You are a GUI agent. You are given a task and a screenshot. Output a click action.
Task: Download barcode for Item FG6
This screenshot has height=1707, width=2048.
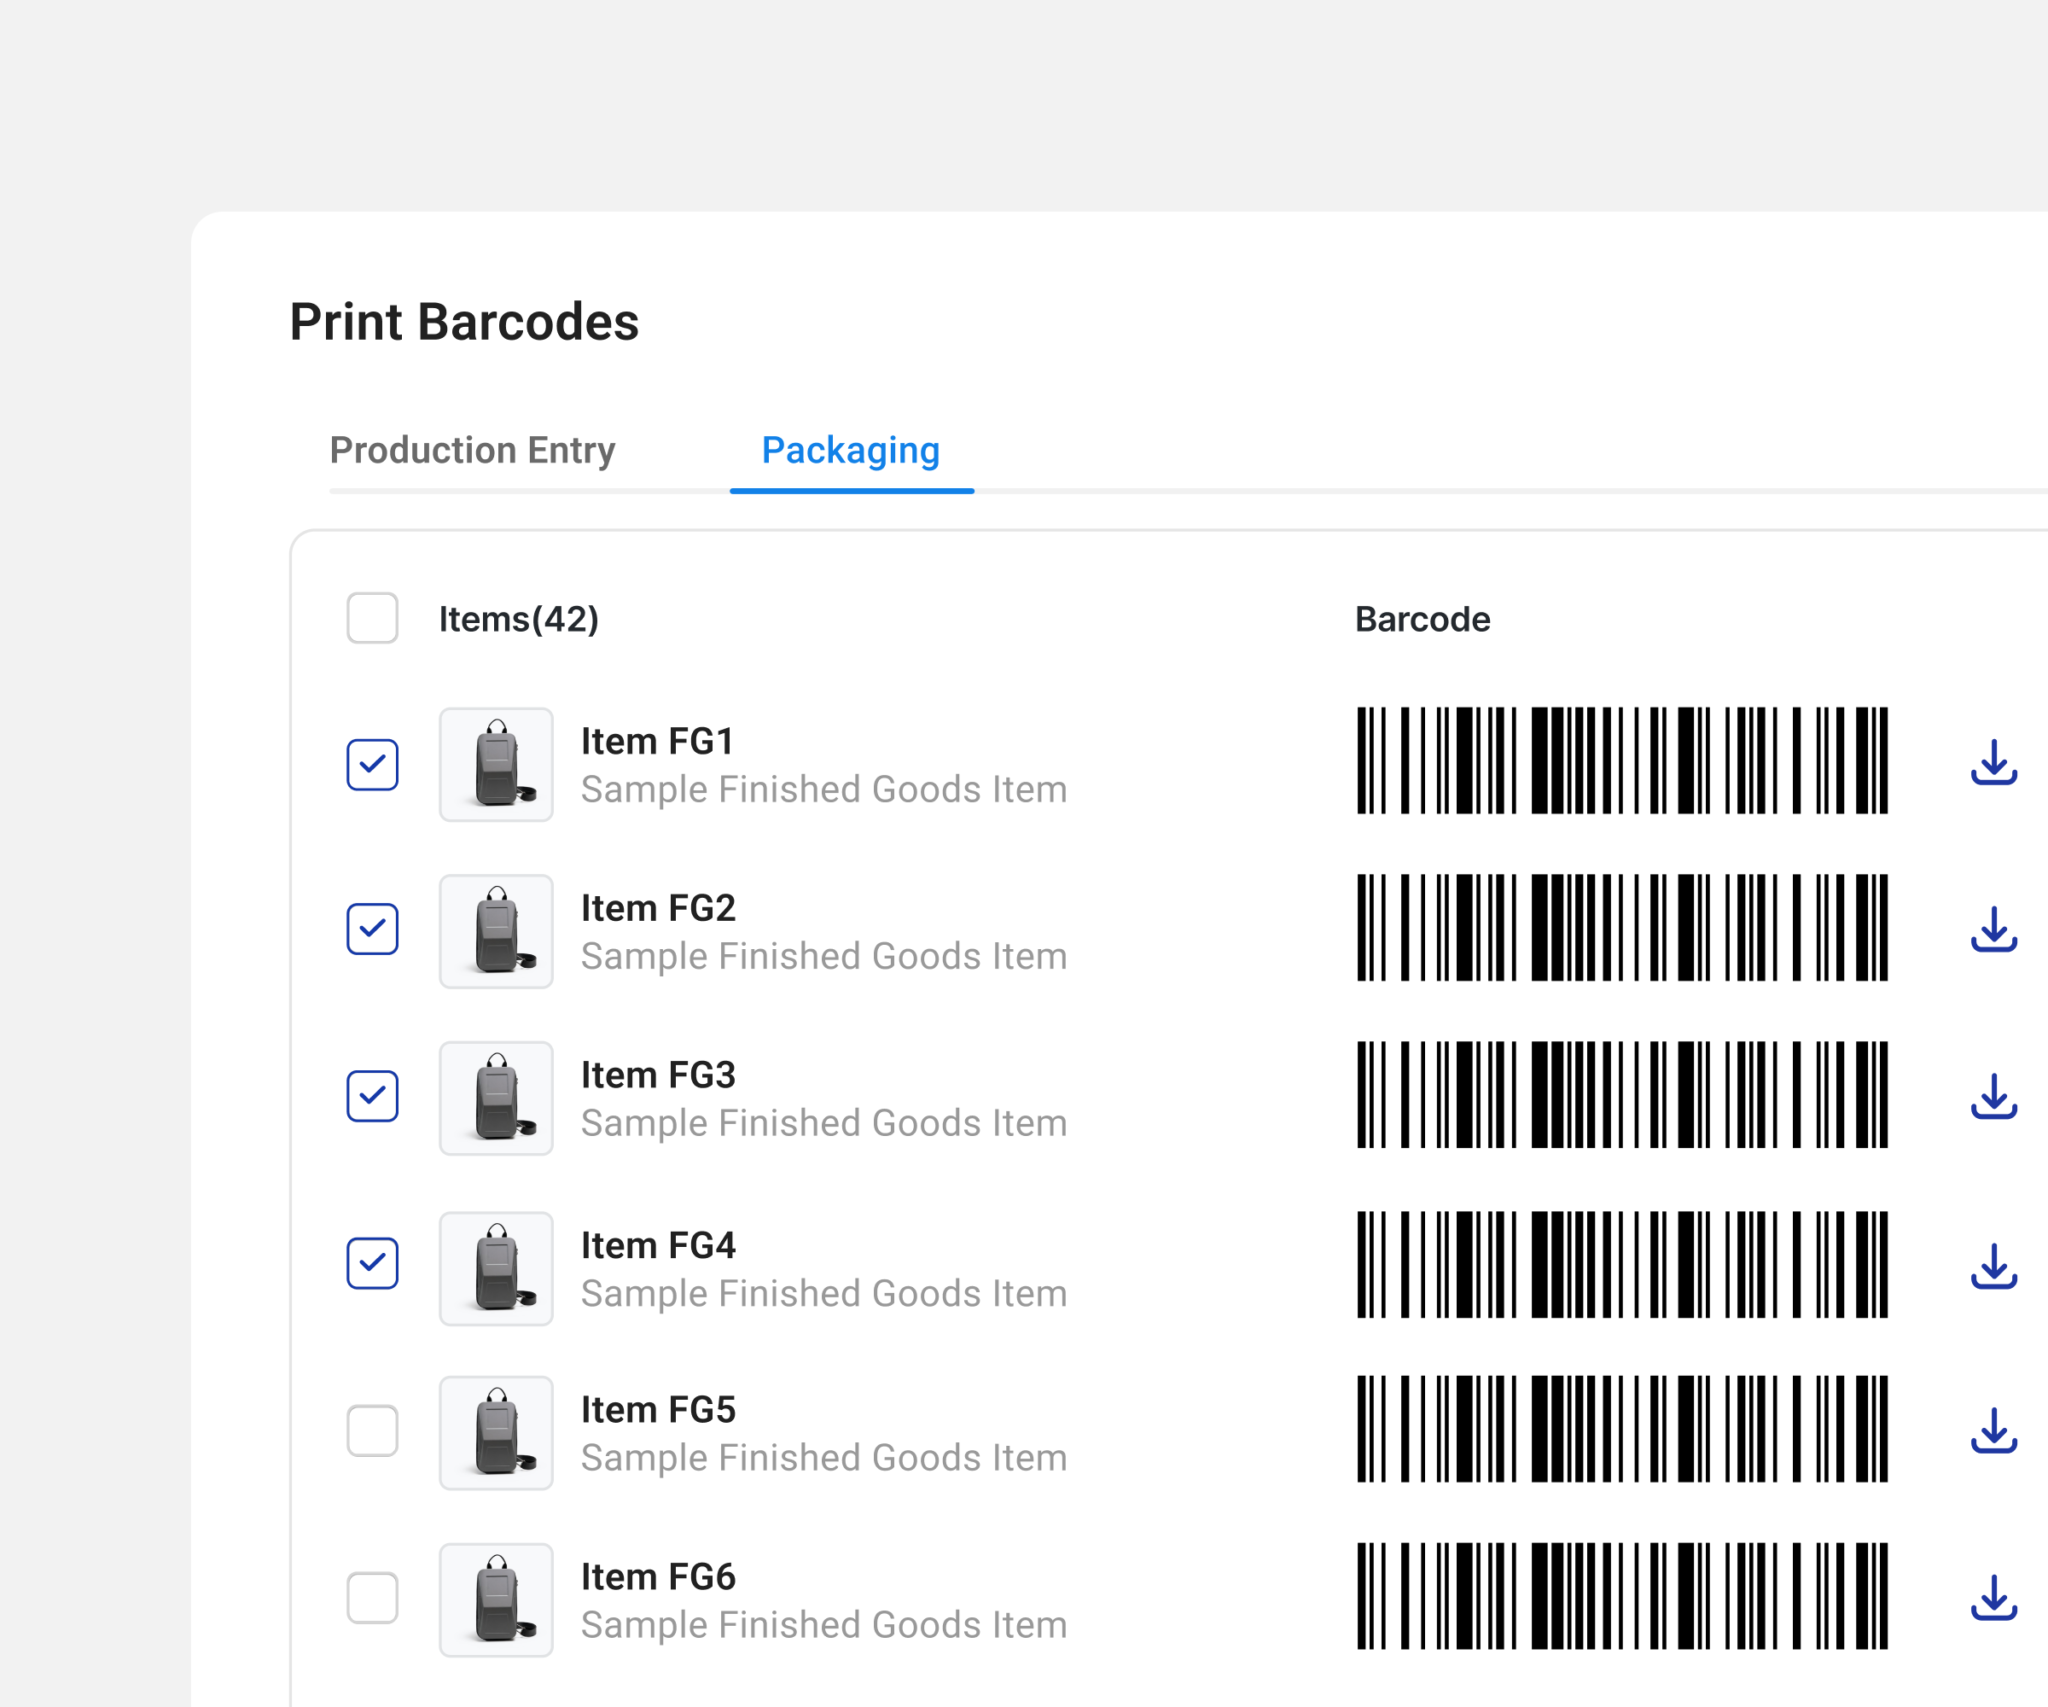[1993, 1598]
